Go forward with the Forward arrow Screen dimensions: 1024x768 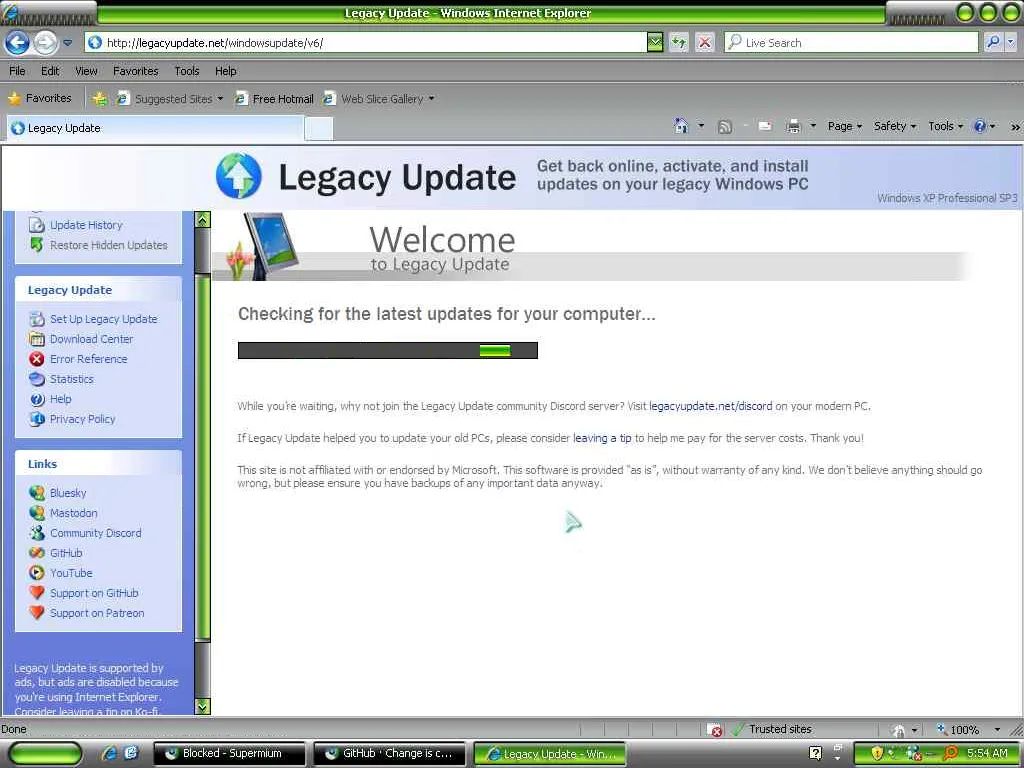[x=45, y=43]
